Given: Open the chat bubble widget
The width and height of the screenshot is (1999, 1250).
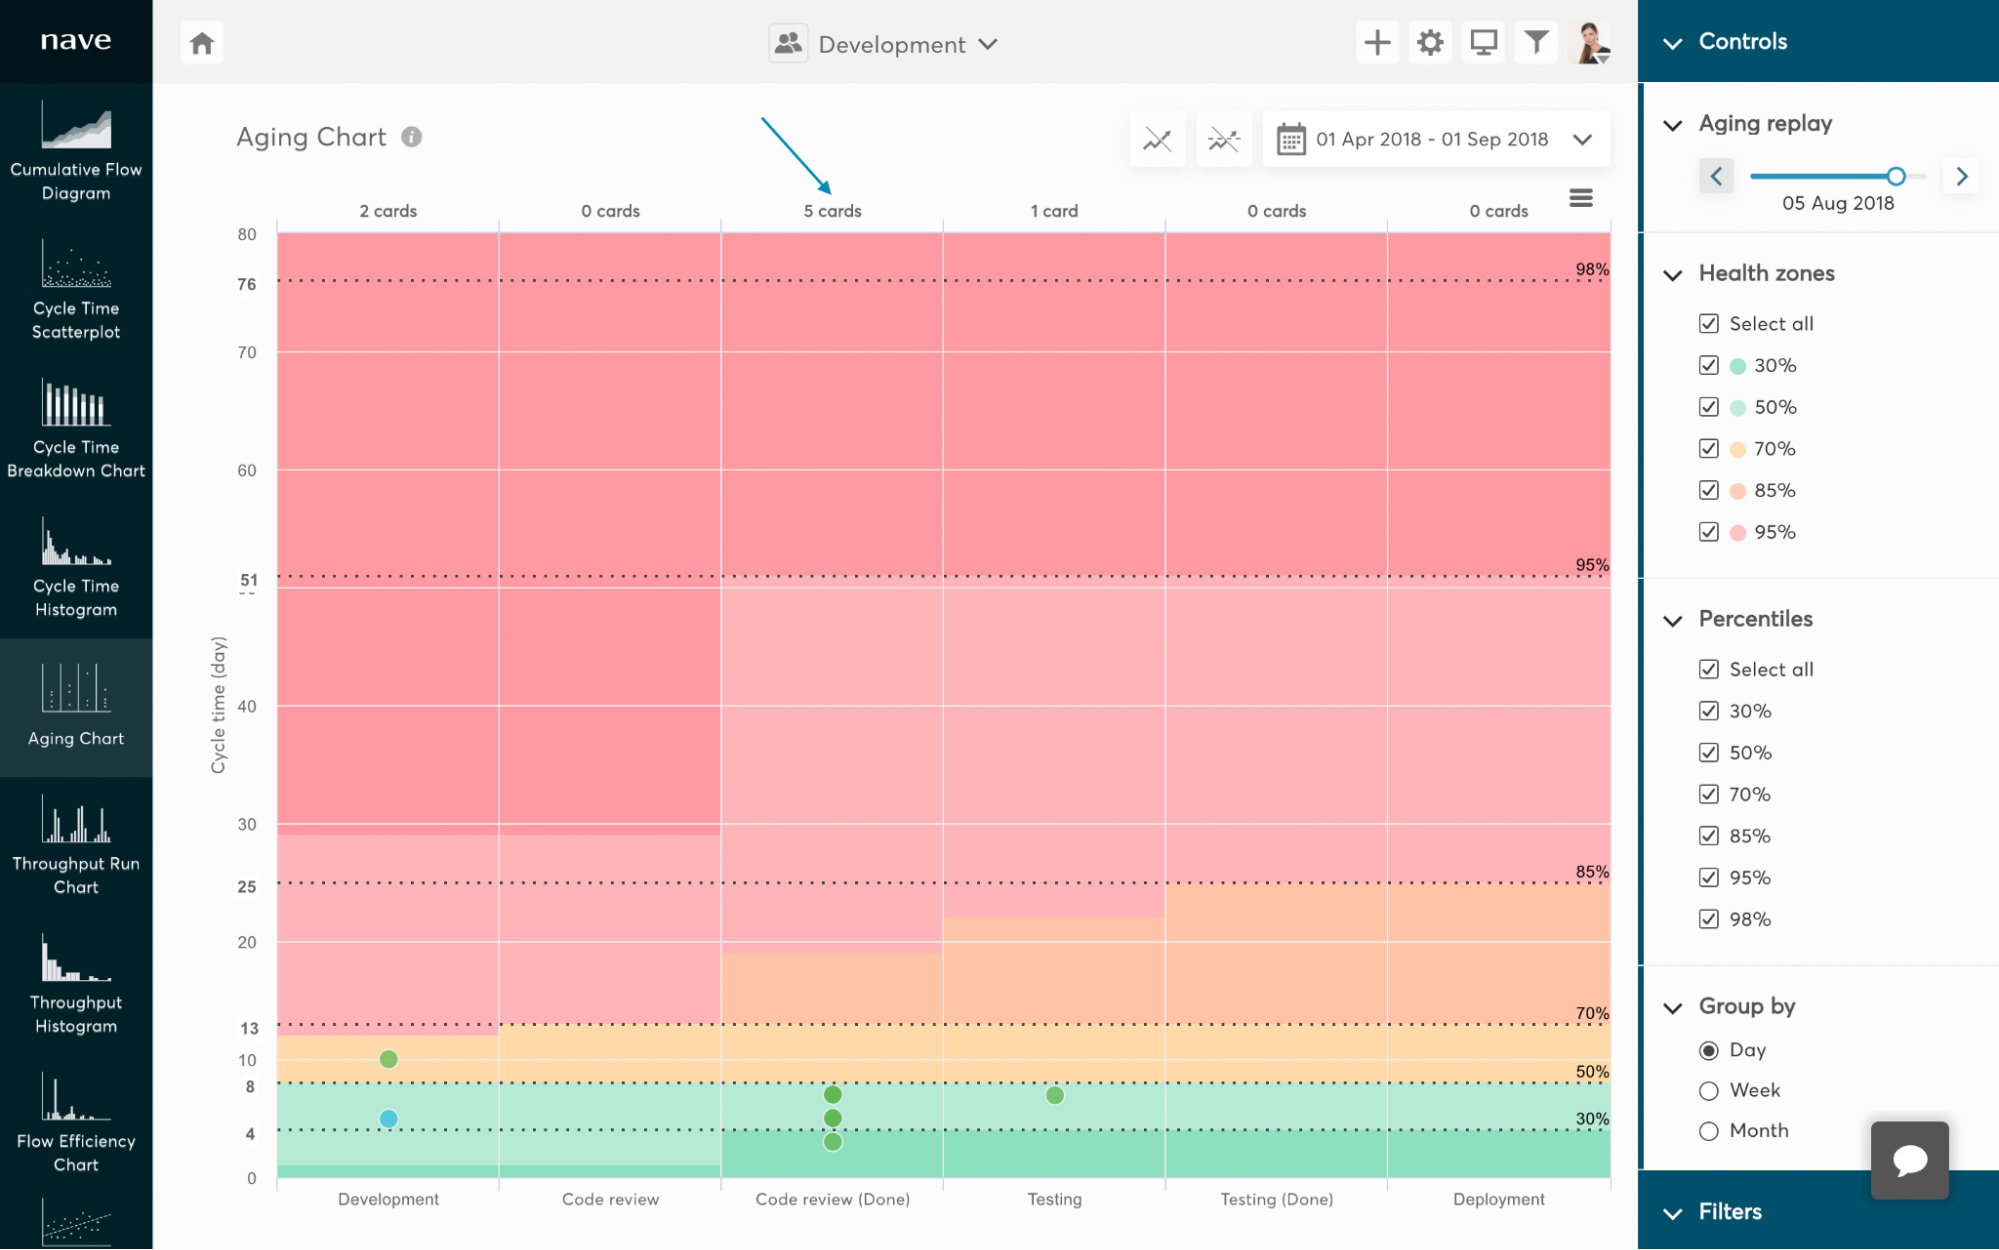Looking at the screenshot, I should [1909, 1159].
